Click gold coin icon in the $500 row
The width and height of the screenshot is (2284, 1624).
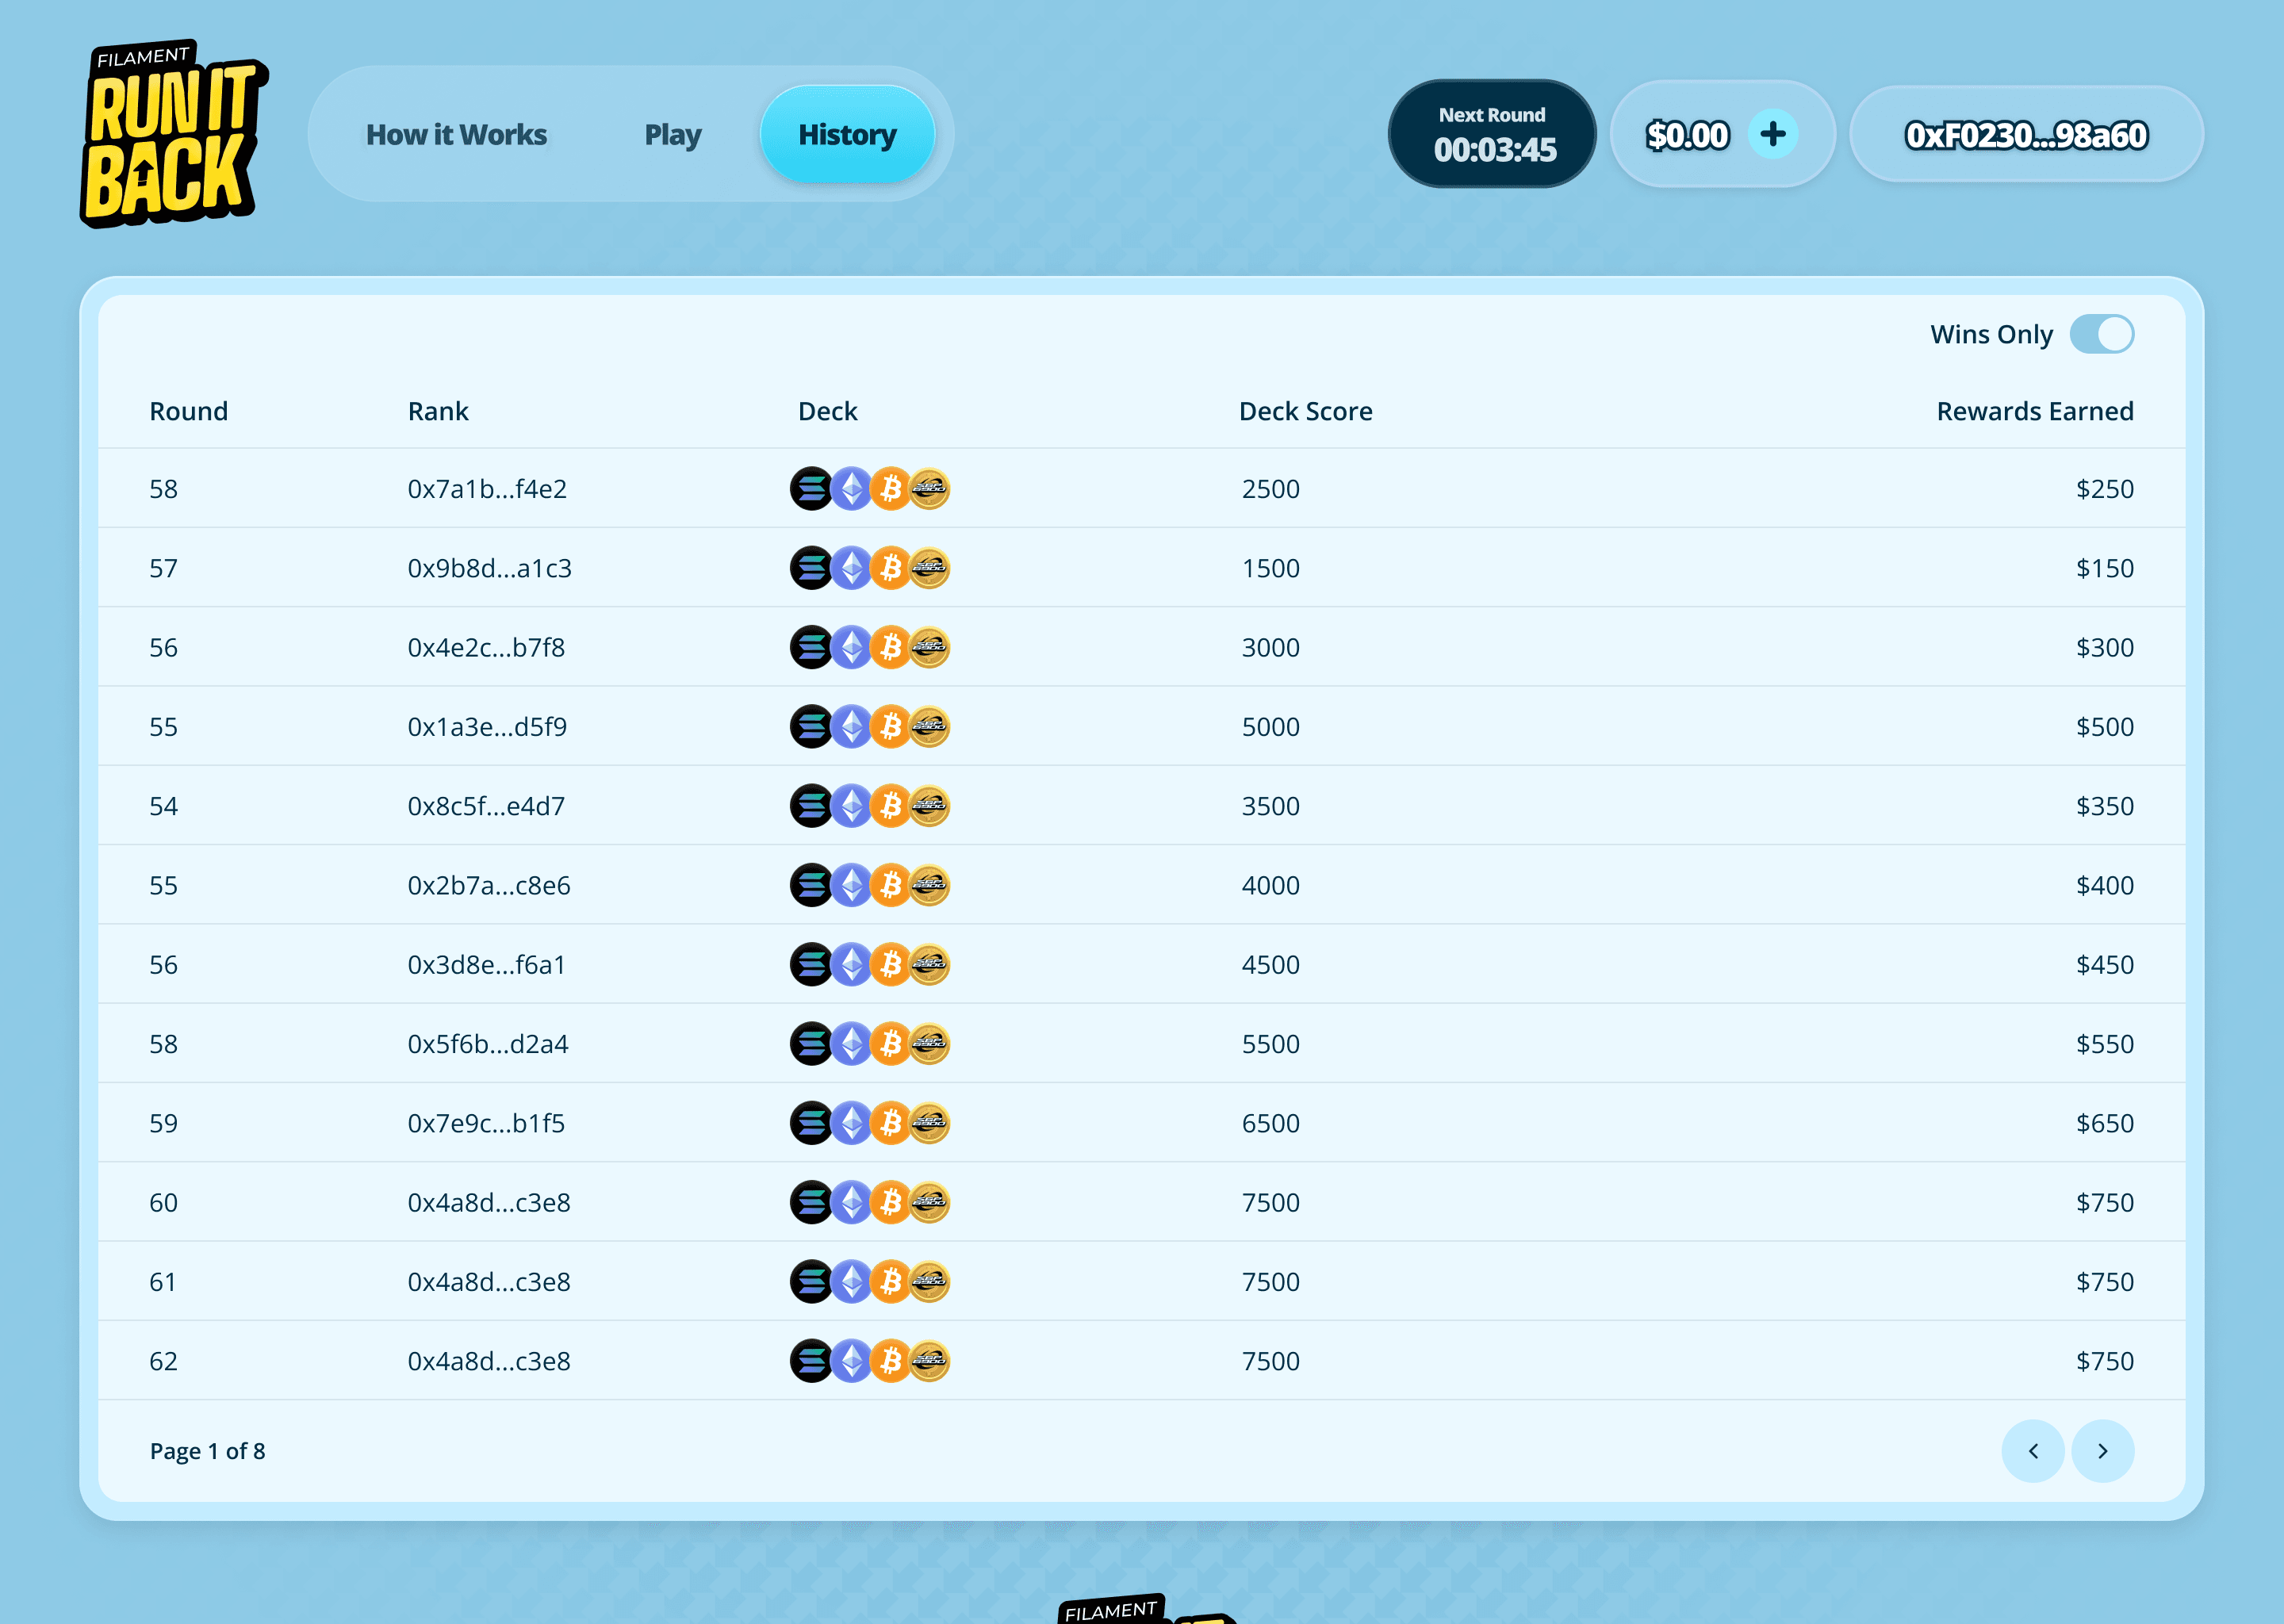[x=930, y=727]
